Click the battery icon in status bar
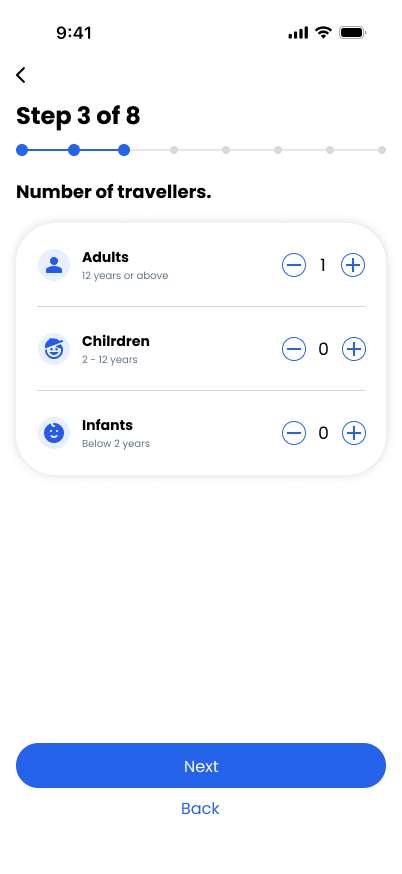Screen dimensions: 402x874 click(352, 33)
